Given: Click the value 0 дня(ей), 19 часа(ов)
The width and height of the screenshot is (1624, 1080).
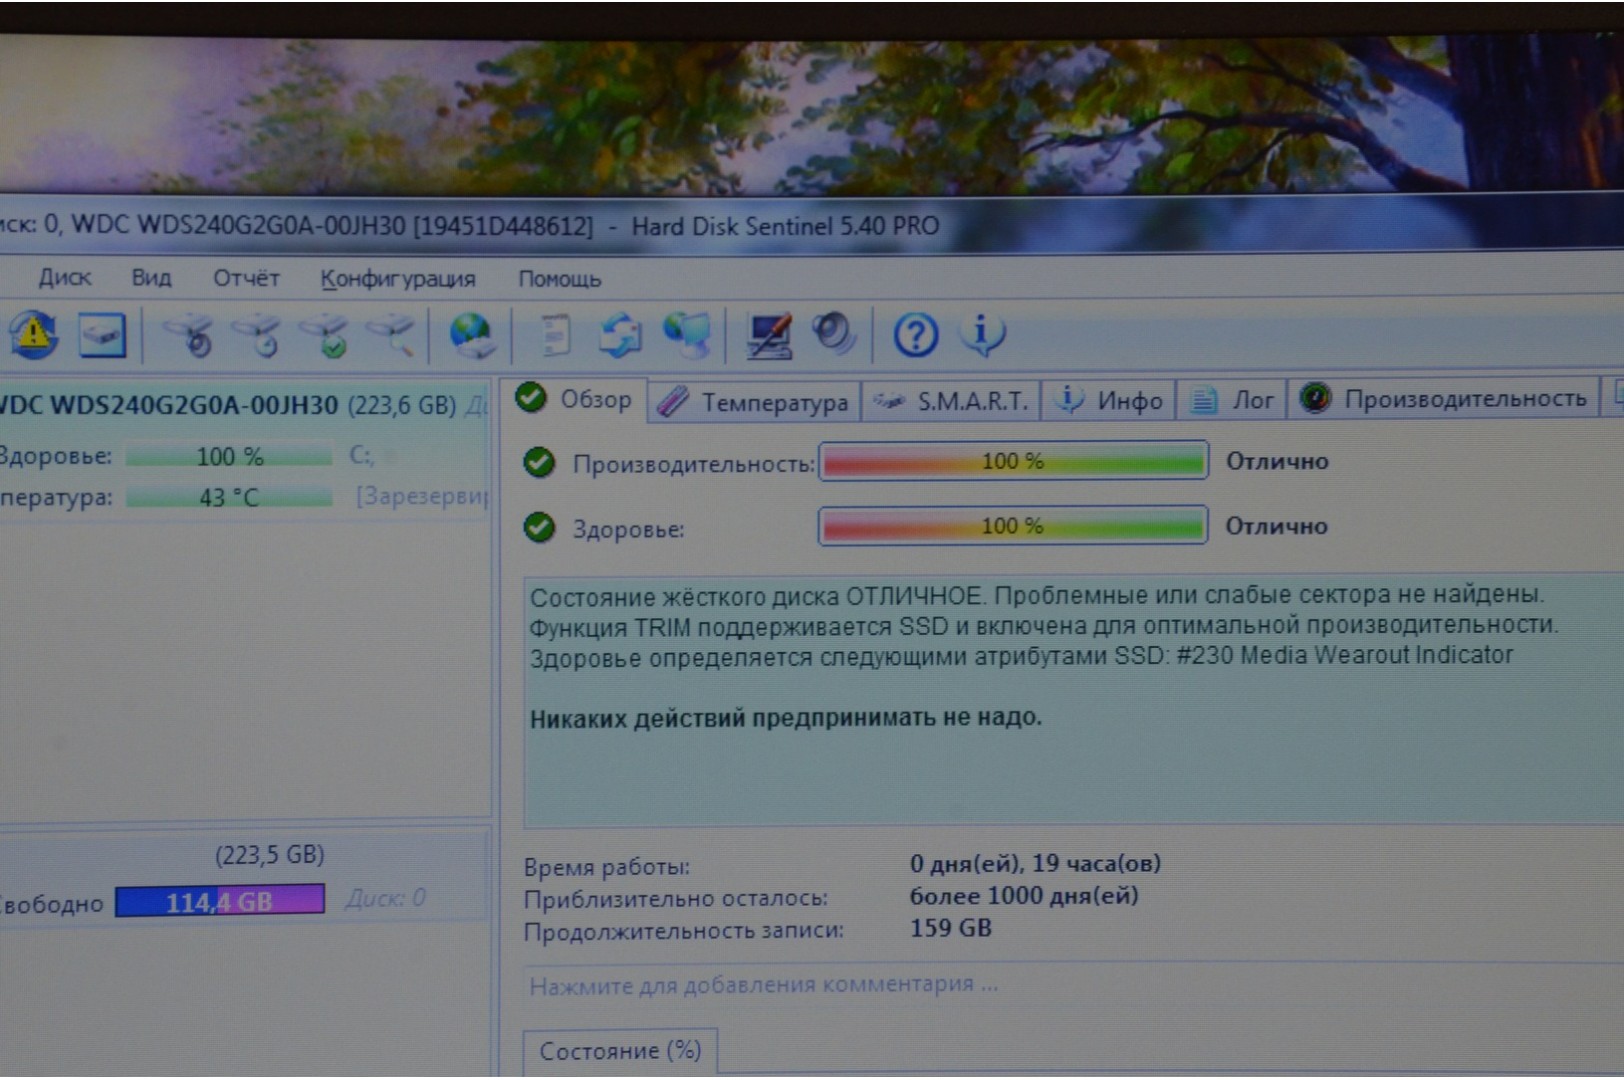Looking at the screenshot, I should (x=1035, y=863).
